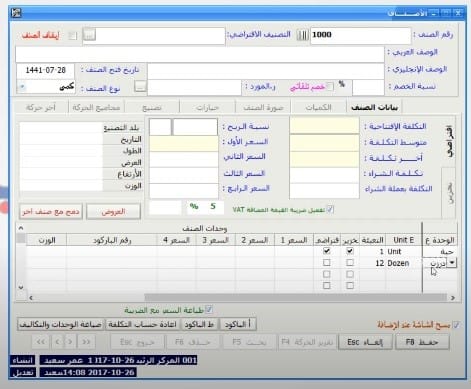Click the حذف F6 delete button

coord(192,342)
